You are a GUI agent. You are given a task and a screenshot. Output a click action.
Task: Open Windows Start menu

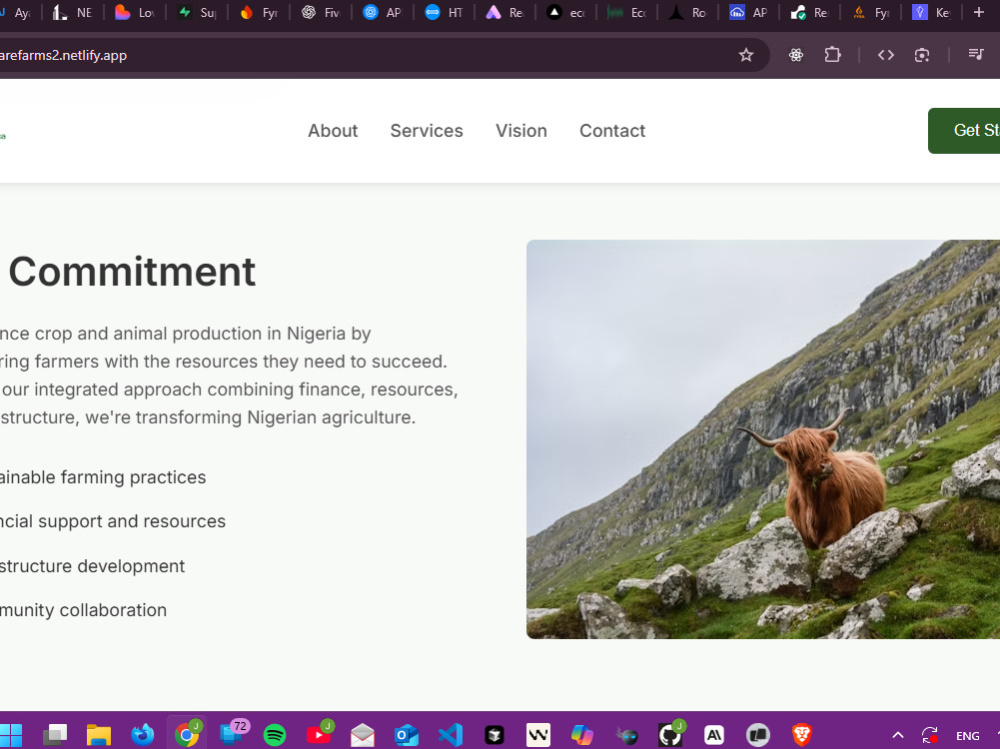11,735
